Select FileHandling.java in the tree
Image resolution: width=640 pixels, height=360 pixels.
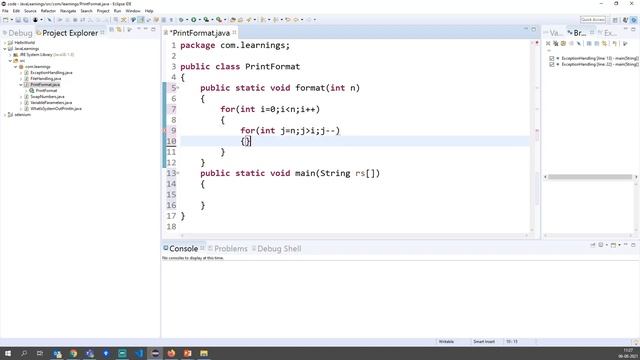pyautogui.click(x=46, y=78)
